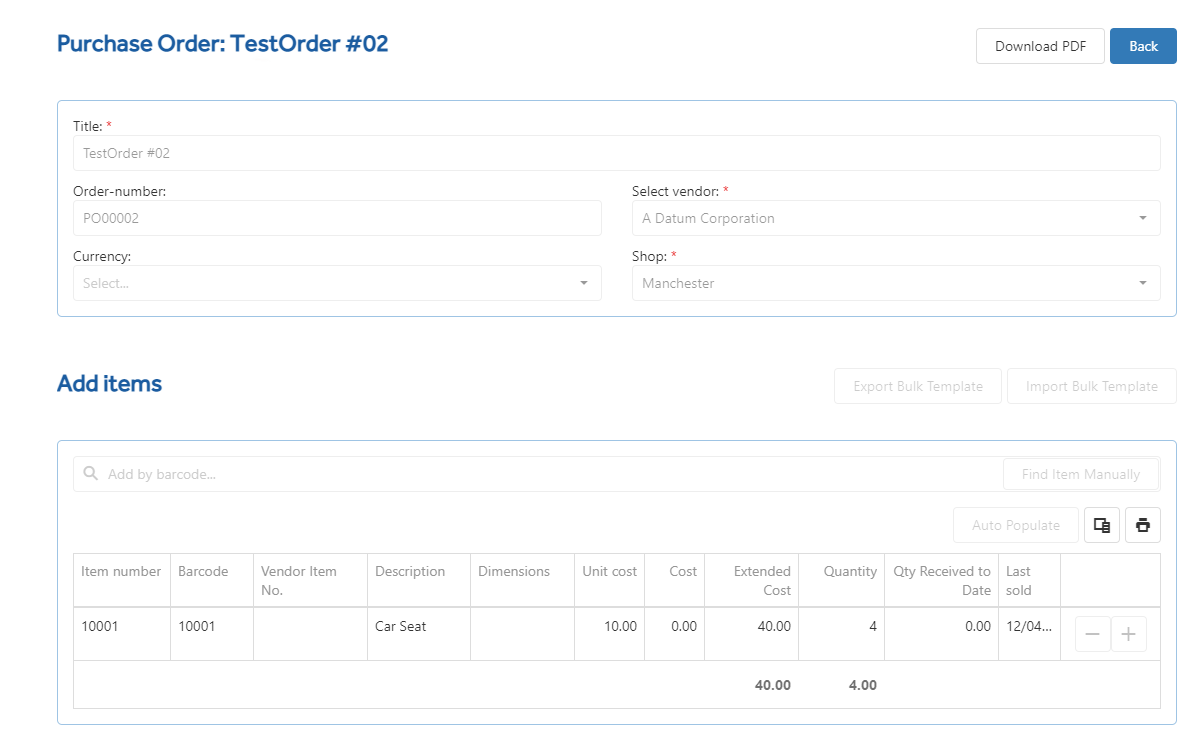Click the blue Back button

coord(1143,46)
